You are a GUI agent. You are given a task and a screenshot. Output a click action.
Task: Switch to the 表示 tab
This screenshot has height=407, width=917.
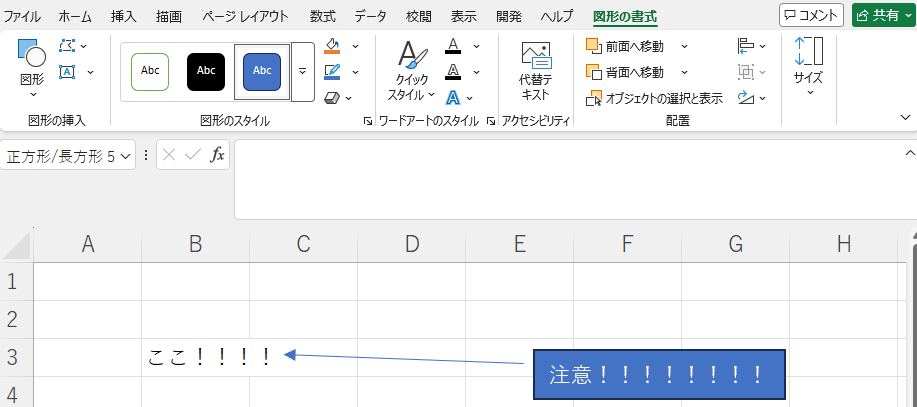[x=463, y=16]
